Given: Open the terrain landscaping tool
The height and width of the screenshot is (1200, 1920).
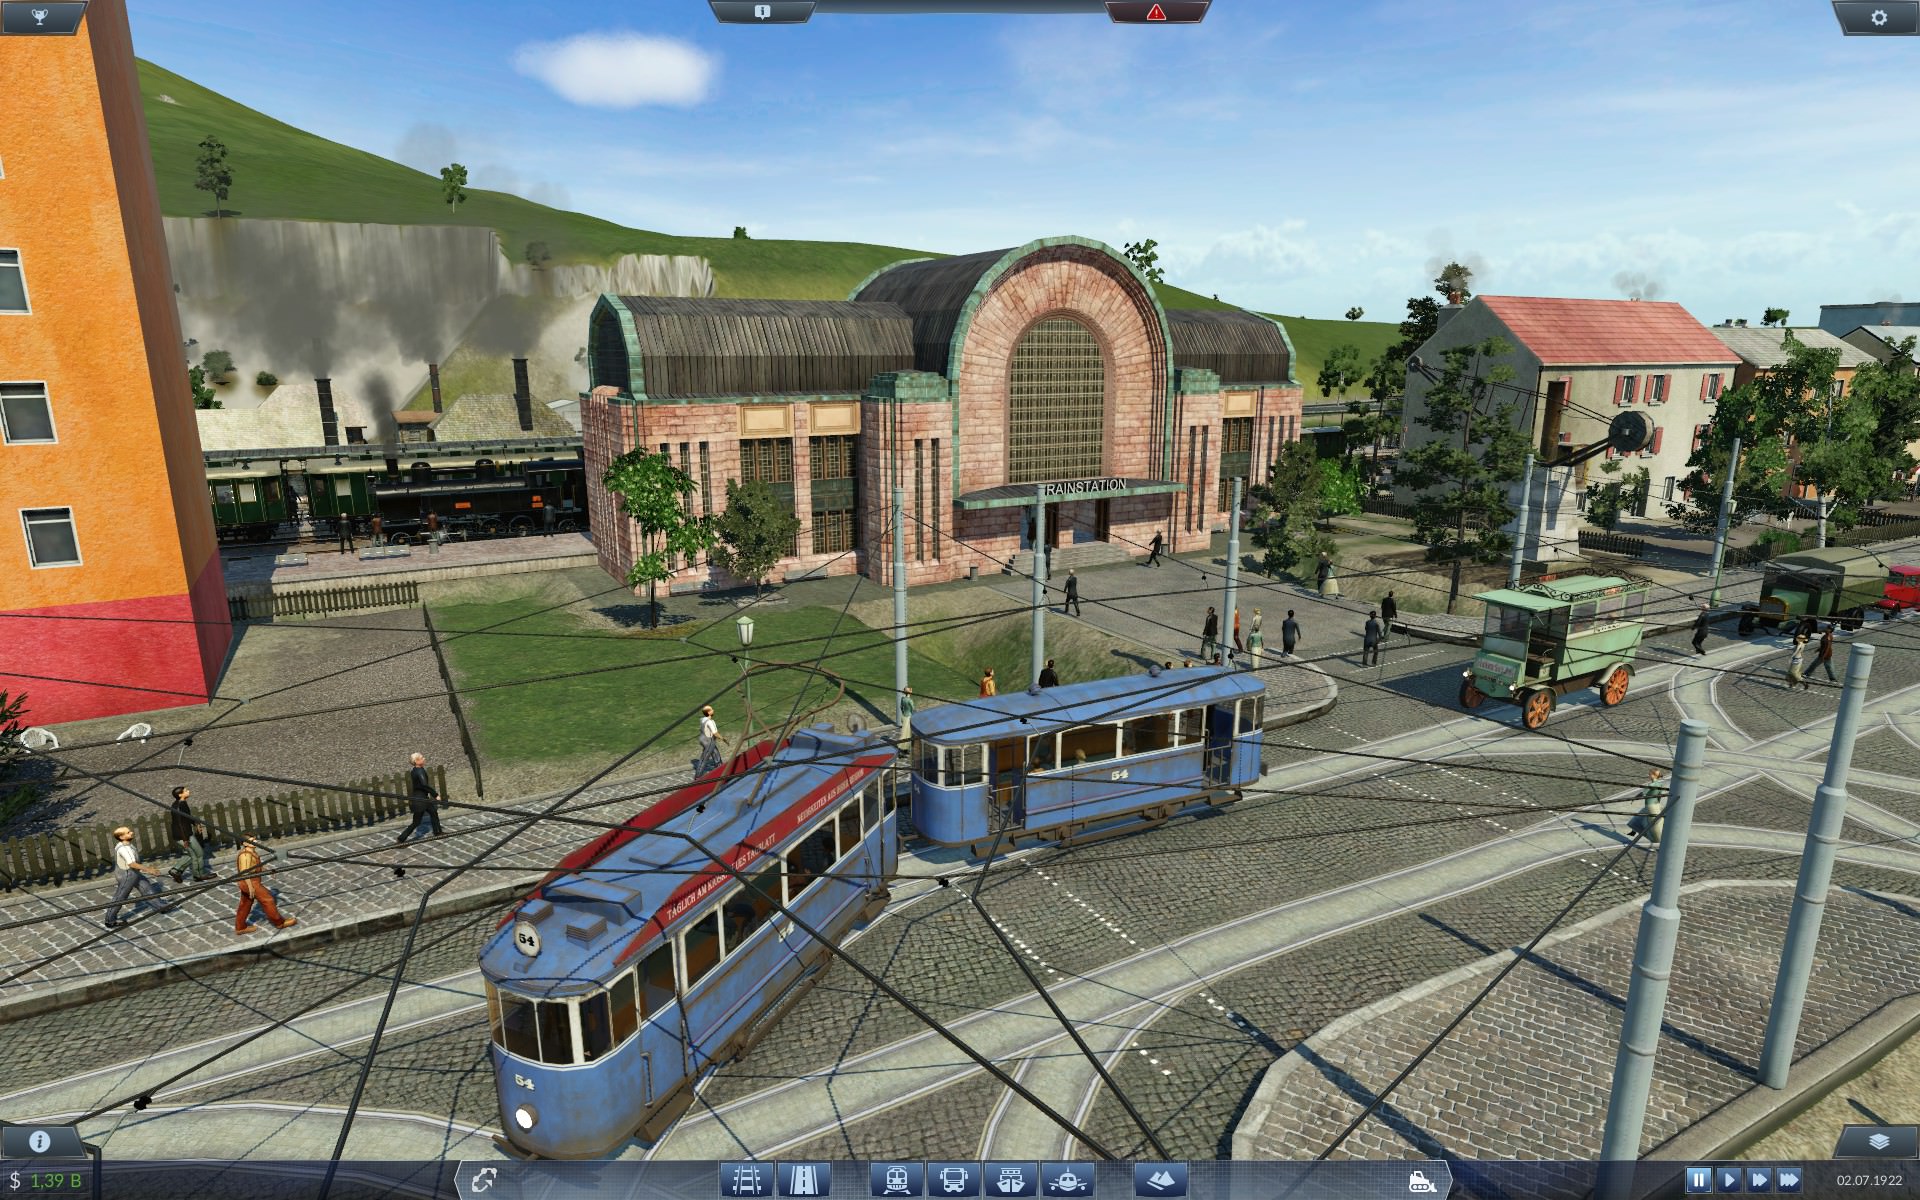Looking at the screenshot, I should coord(1160,1180).
